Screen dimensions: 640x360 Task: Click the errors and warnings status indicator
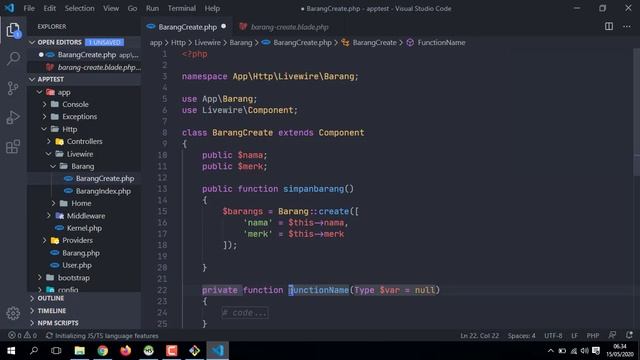pos(22,336)
